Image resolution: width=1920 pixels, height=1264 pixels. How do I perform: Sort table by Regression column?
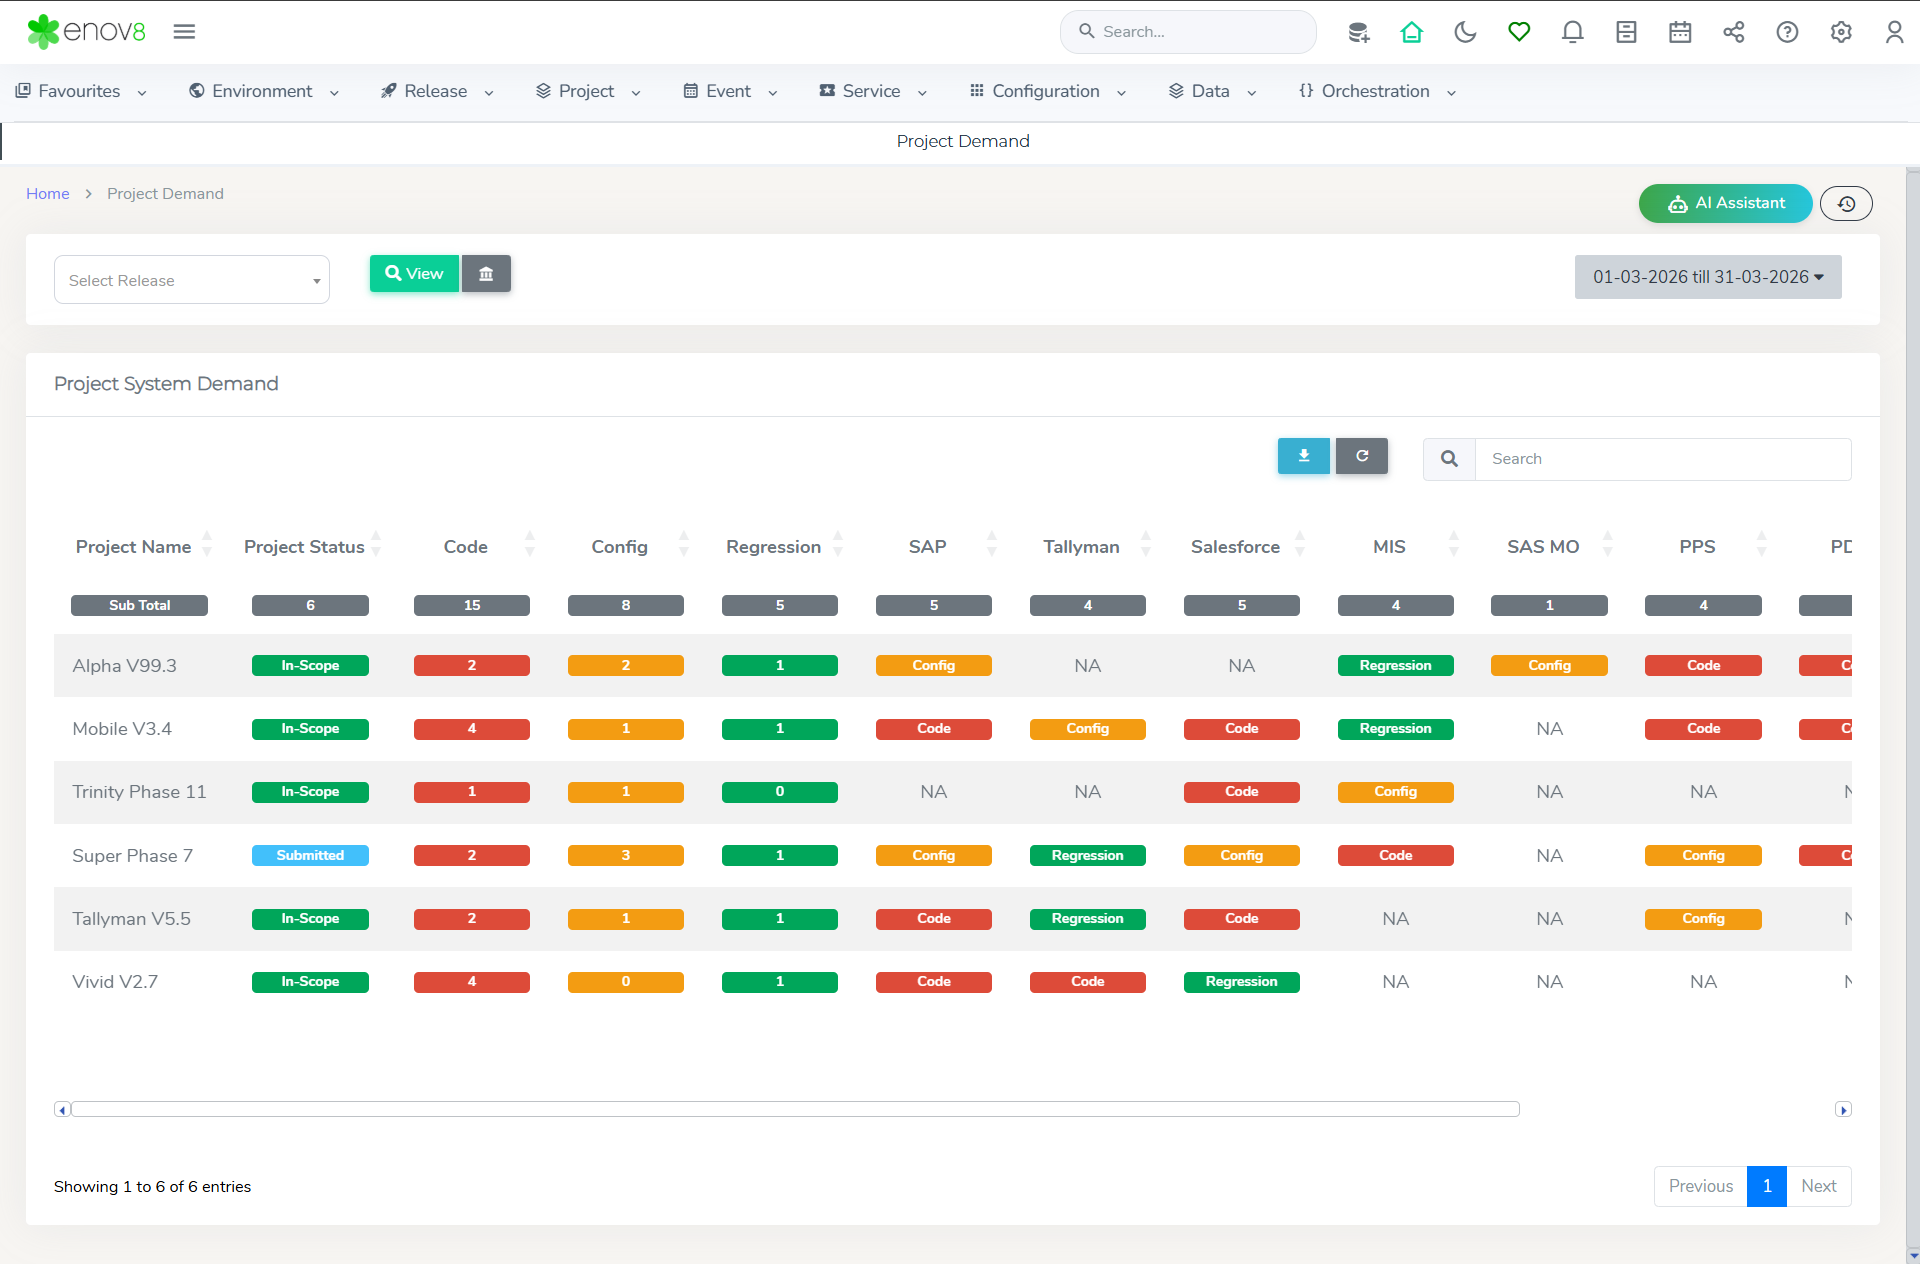click(774, 547)
